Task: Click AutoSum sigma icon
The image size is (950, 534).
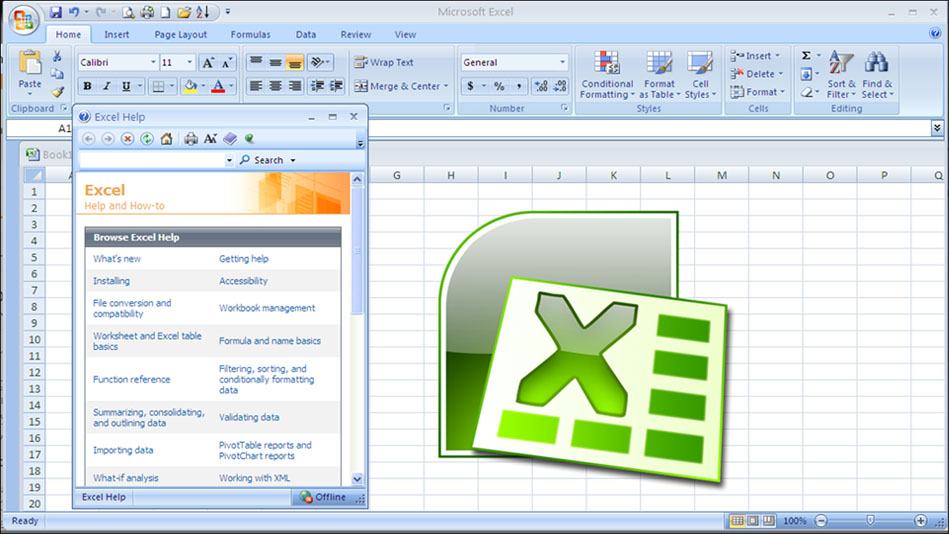Action: click(x=806, y=56)
